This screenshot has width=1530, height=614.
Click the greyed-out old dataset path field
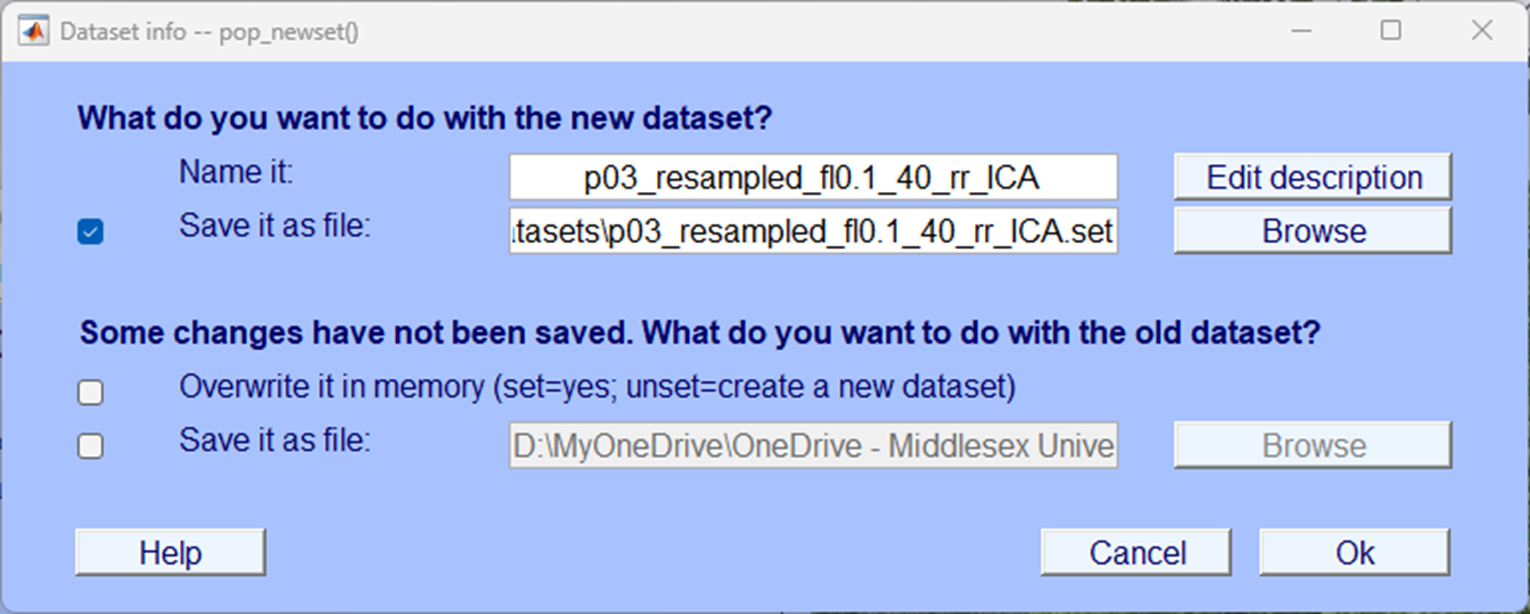point(812,446)
